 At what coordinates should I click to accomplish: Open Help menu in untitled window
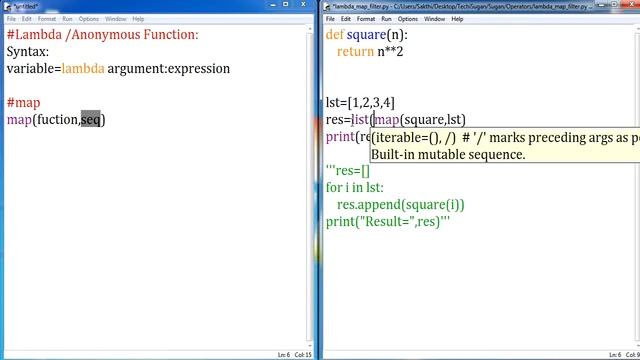point(138,19)
